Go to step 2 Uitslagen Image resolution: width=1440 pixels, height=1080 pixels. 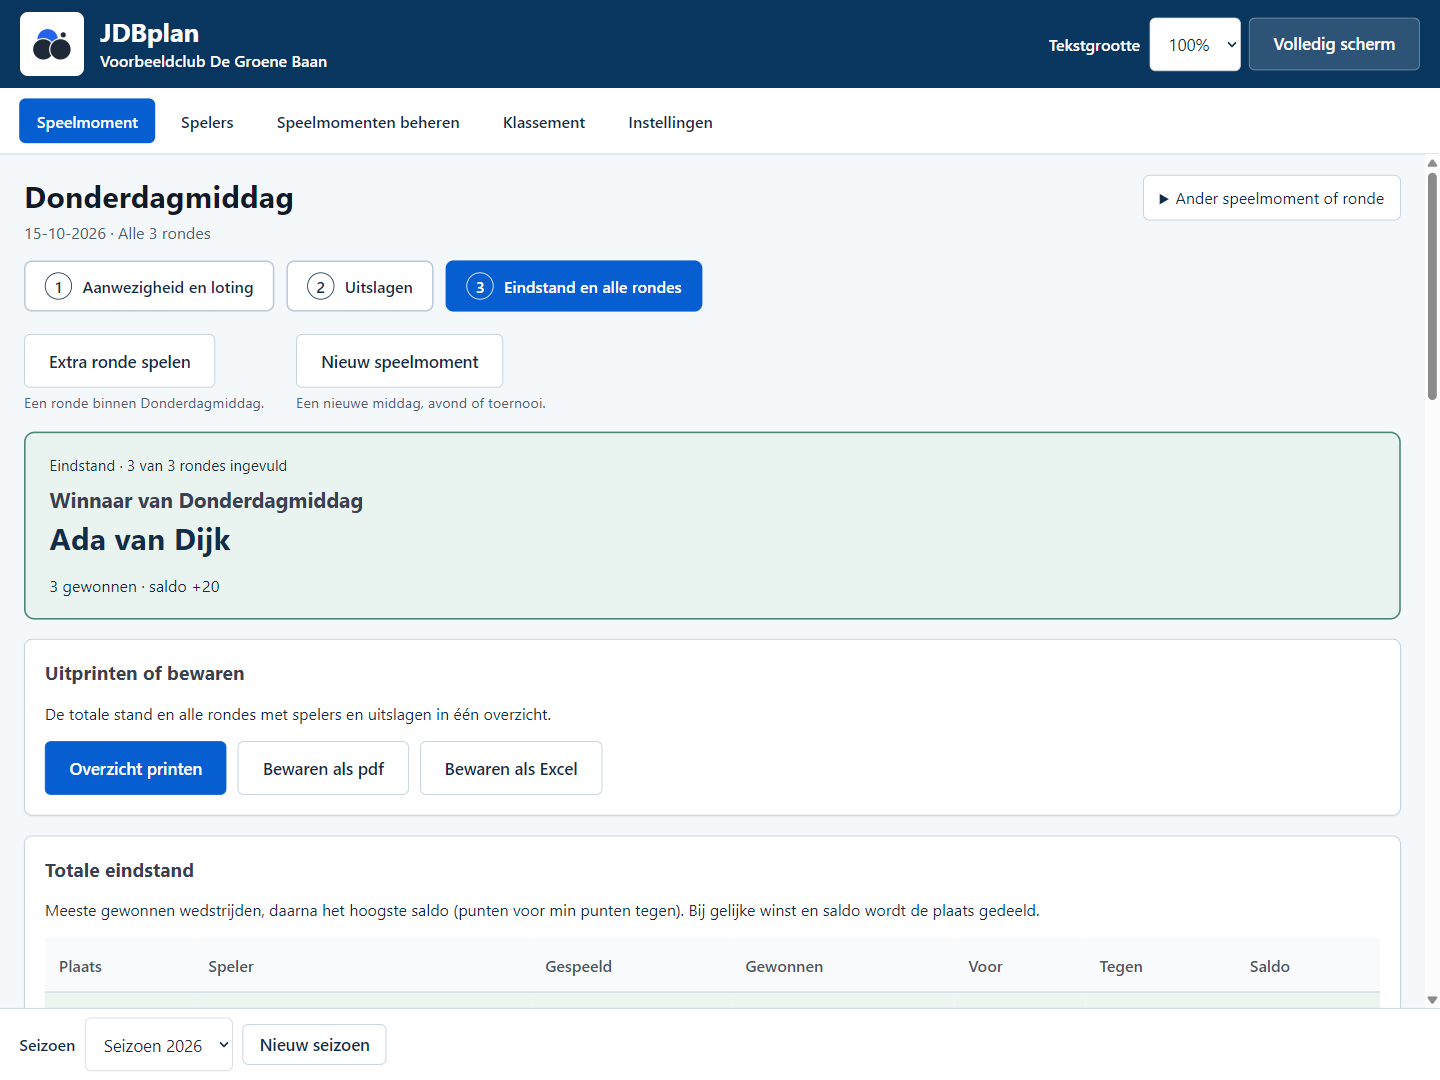coord(360,287)
